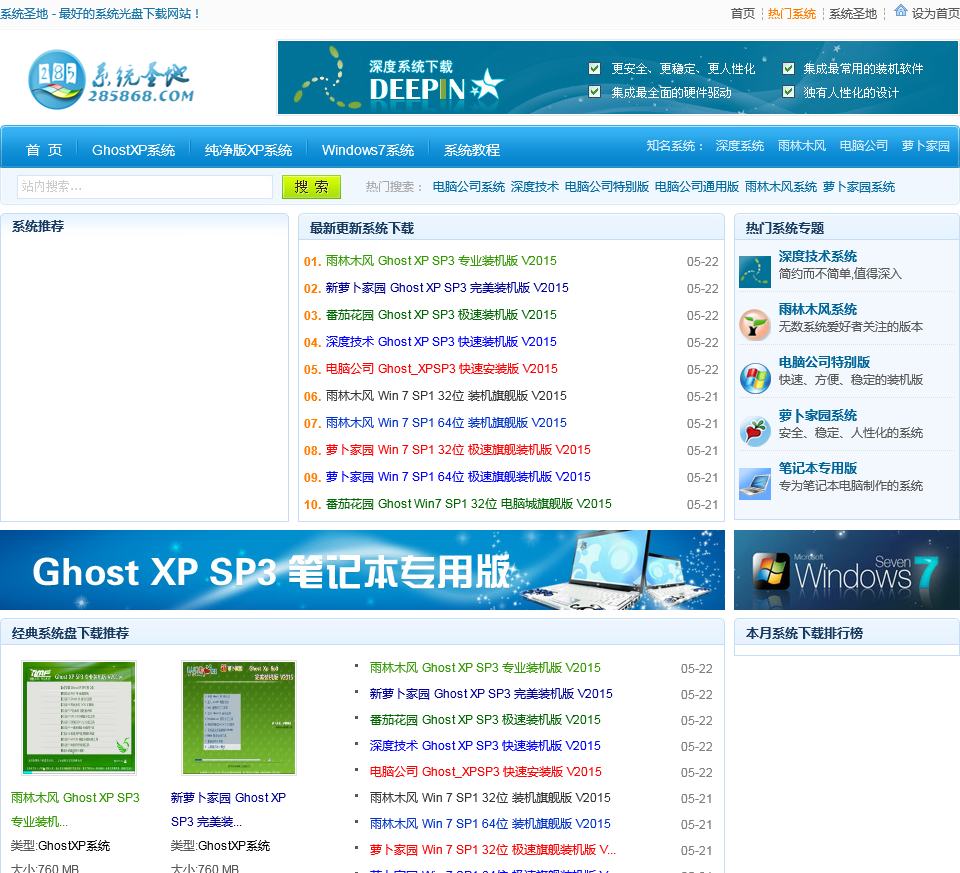Click 热门系统 in top-right links
This screenshot has width=960, height=873.
point(792,13)
